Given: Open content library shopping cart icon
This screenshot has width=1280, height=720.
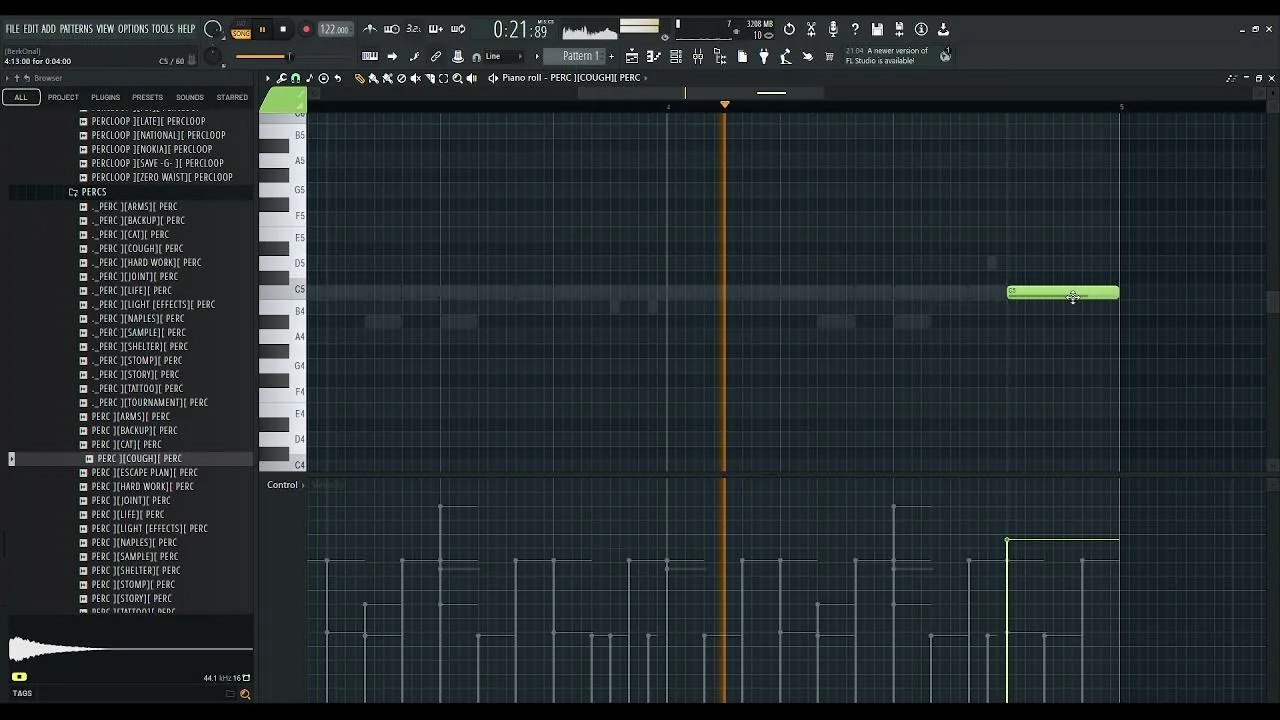Looking at the screenshot, I should pyautogui.click(x=829, y=57).
